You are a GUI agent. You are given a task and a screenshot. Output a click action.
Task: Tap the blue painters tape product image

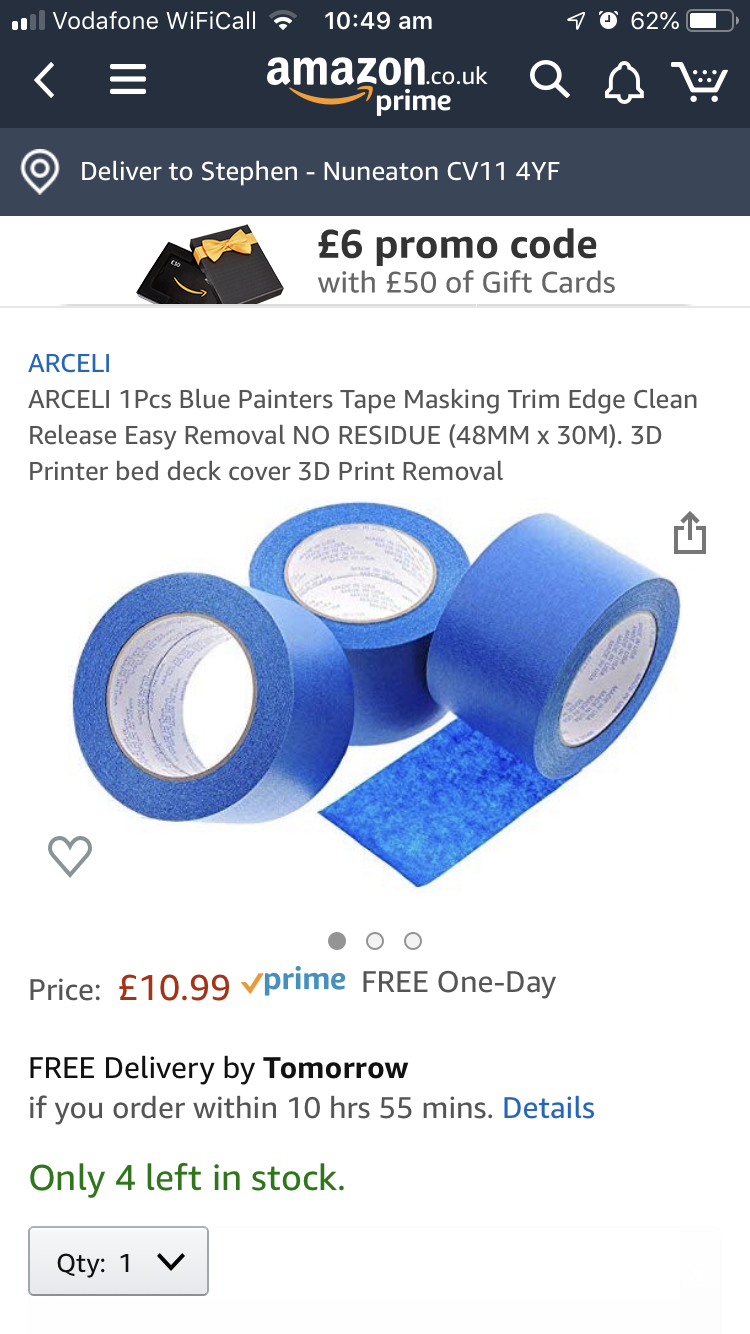click(377, 693)
